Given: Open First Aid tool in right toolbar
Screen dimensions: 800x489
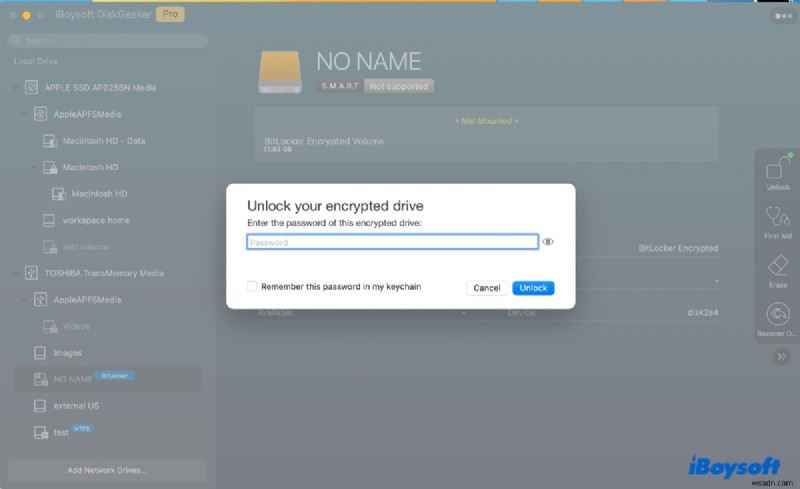Looking at the screenshot, I should click(x=778, y=222).
